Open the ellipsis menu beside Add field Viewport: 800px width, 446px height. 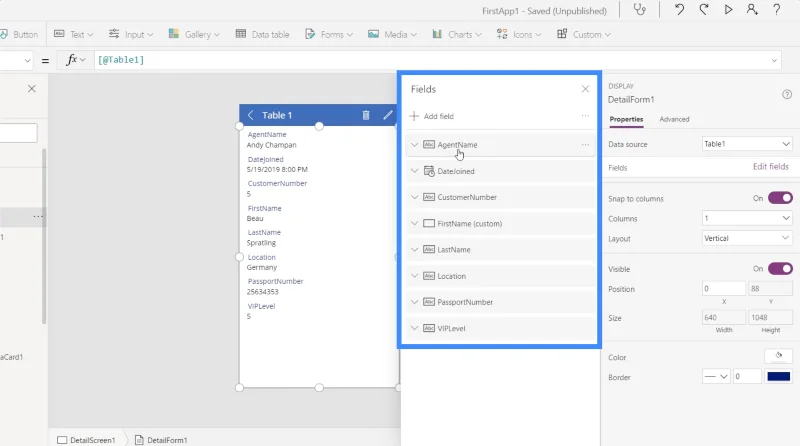pos(585,116)
